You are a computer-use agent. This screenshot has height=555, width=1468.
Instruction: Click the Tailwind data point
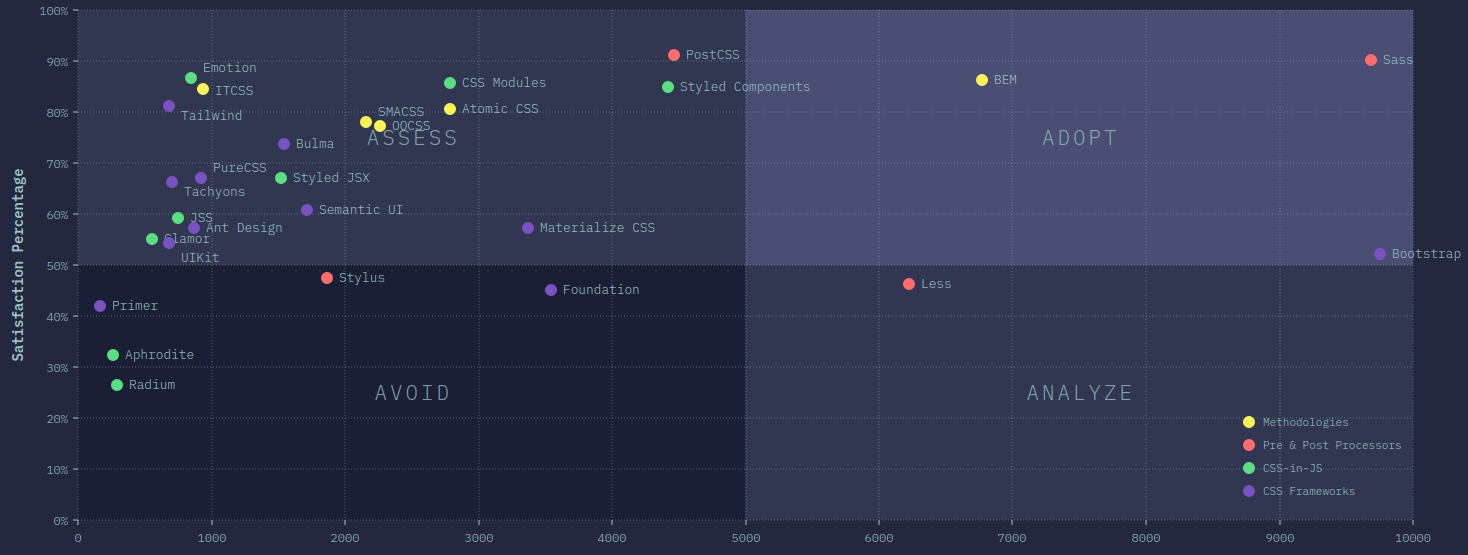pos(169,106)
